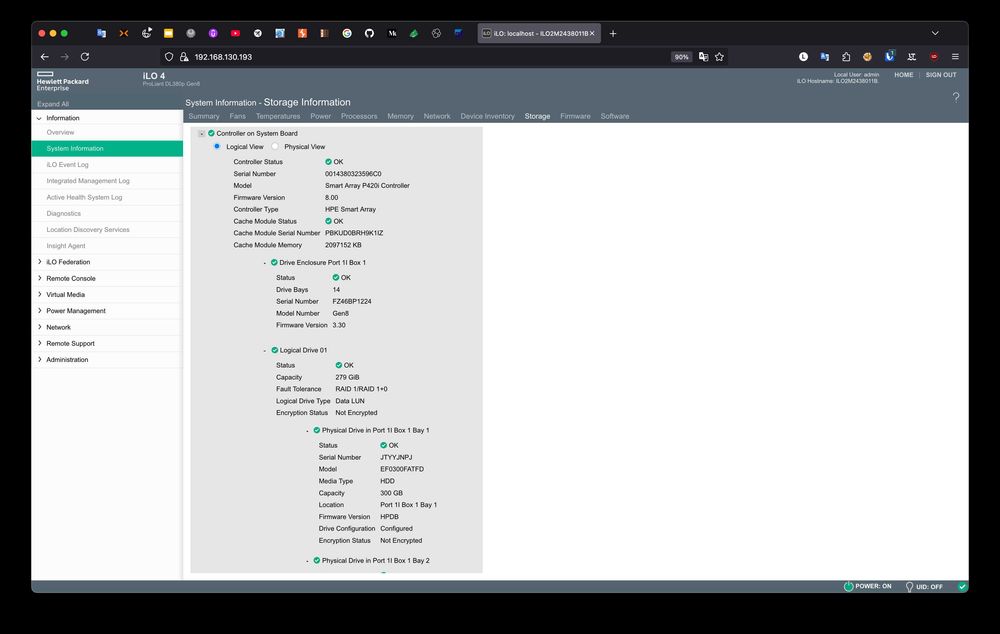
Task: Click the UID: OFF light icon
Action: [909, 586]
